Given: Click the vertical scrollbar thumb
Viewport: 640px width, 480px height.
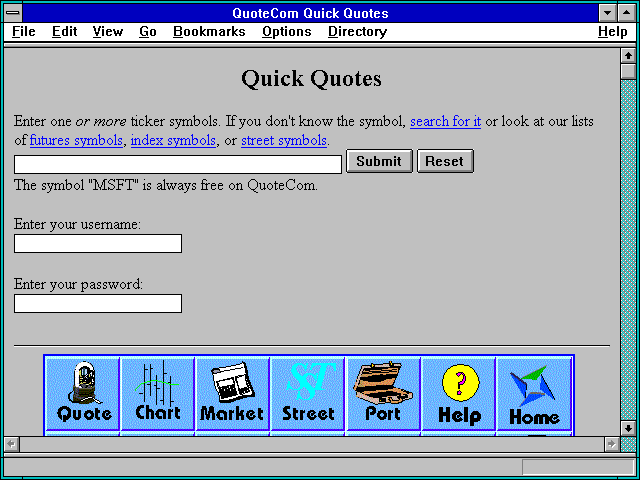Looking at the screenshot, I should point(628,71).
